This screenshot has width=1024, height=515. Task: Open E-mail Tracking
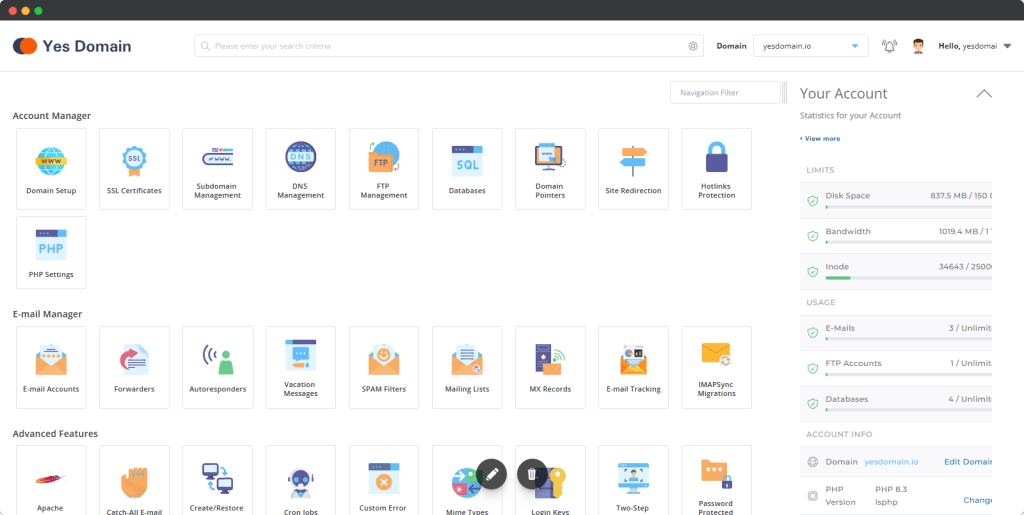[x=633, y=367]
